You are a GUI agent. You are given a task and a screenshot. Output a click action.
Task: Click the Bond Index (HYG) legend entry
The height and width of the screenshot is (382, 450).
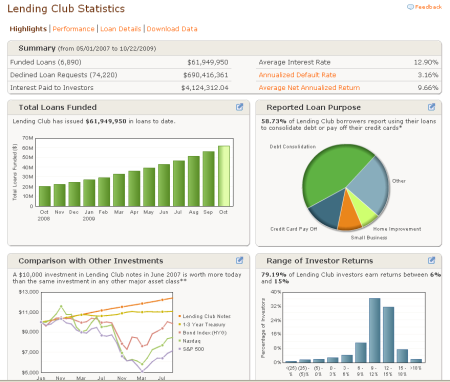pos(203,333)
